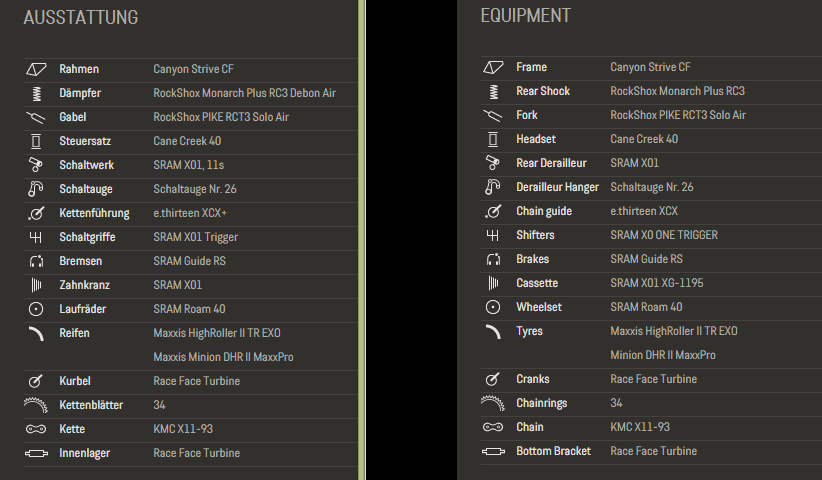This screenshot has height=480, width=822.
Task: Select the hanger icon beside Derailleur Hanger
Action: (x=493, y=187)
